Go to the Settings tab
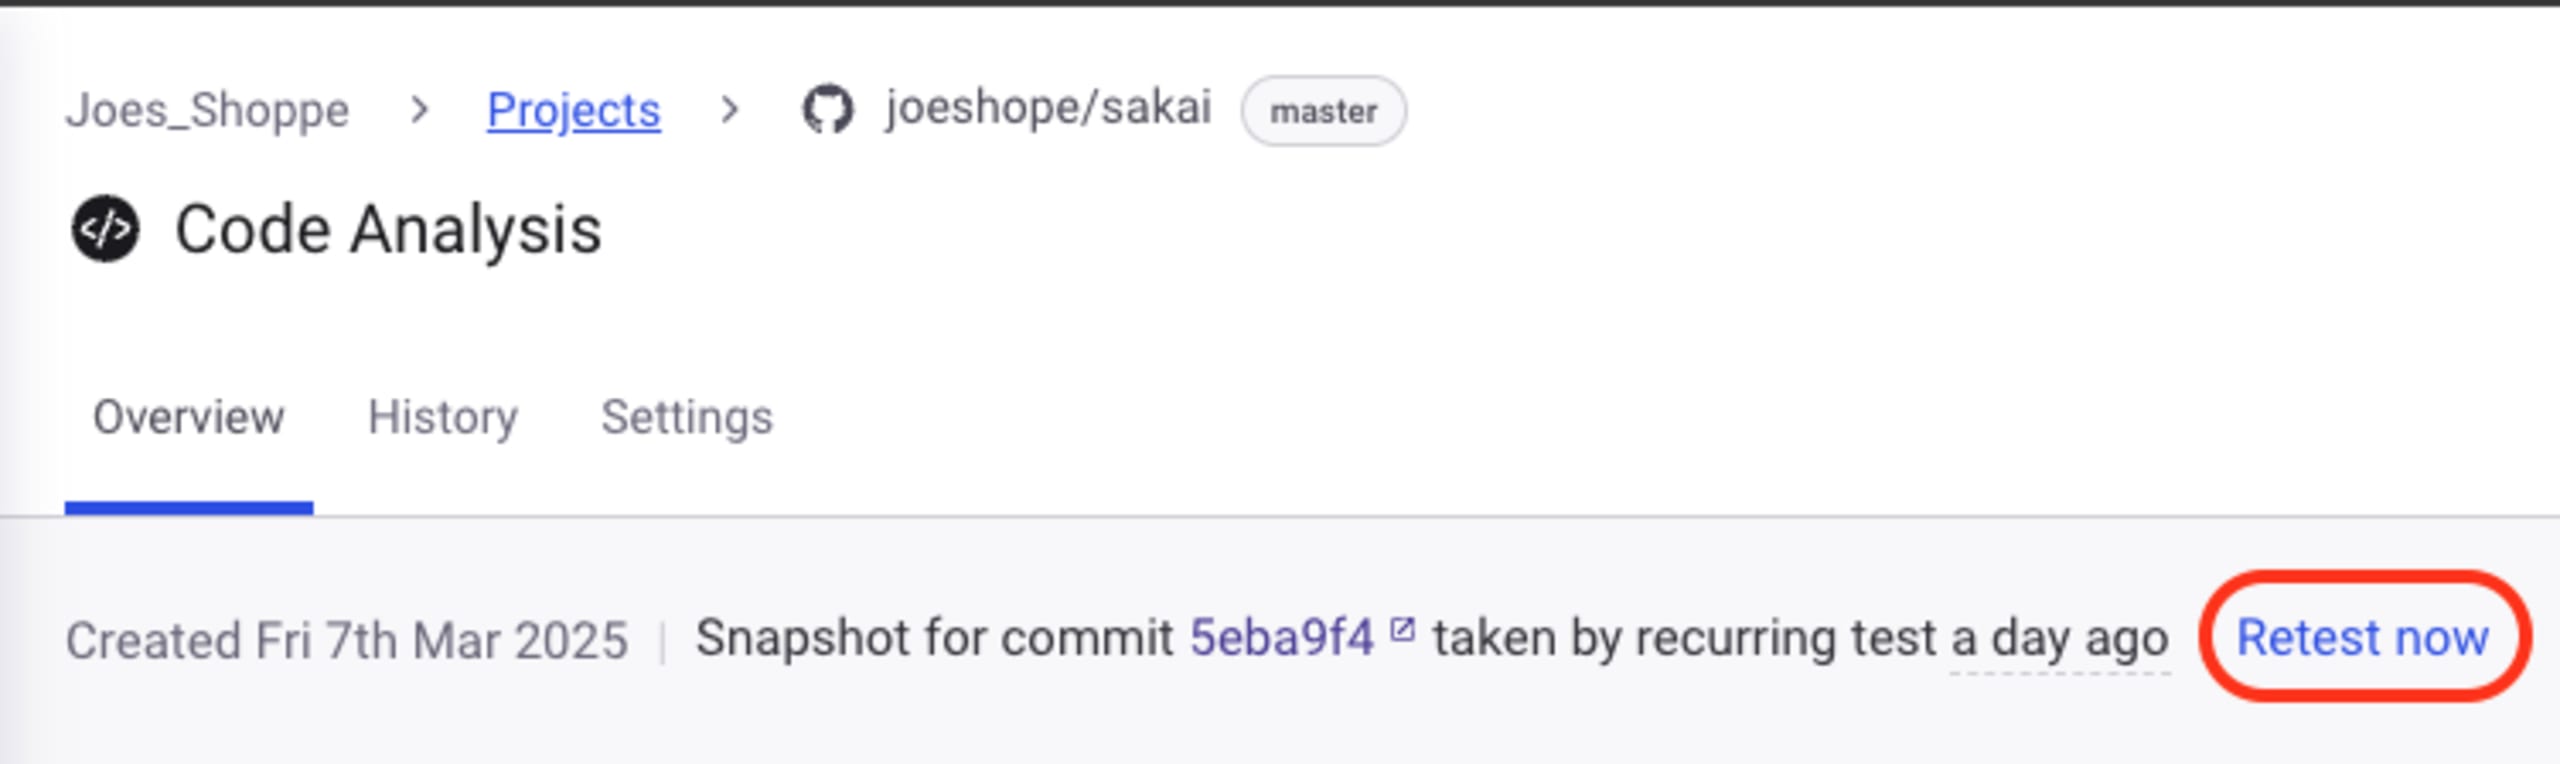2560x764 pixels. coord(687,418)
